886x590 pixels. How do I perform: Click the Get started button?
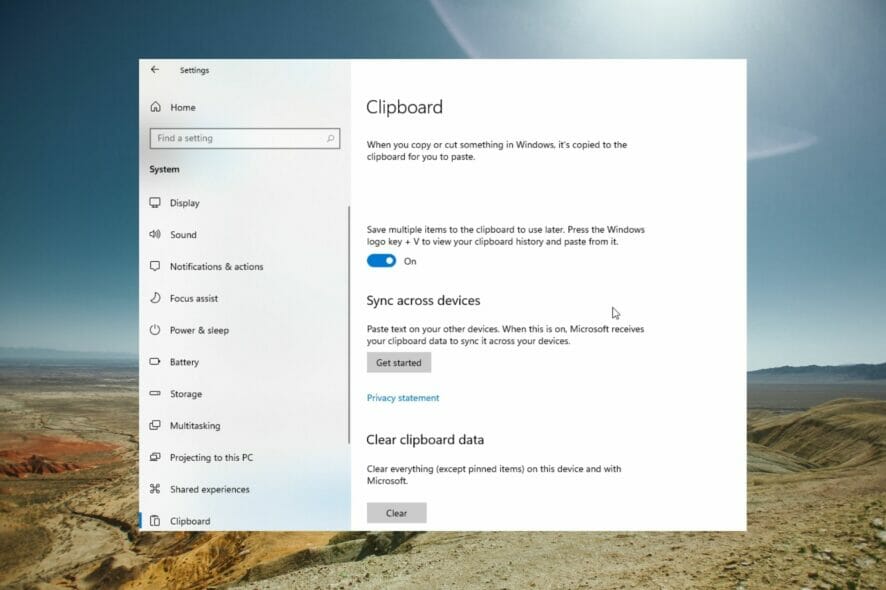click(399, 362)
